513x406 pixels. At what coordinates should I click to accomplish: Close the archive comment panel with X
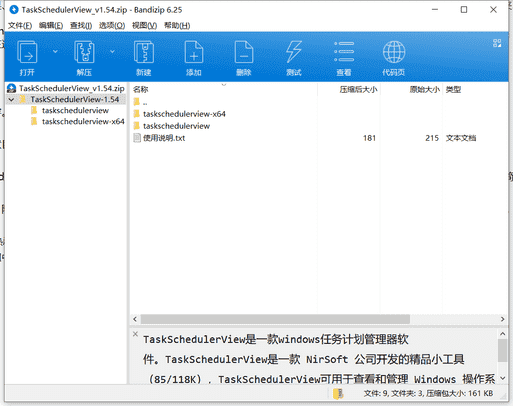tap(135, 334)
